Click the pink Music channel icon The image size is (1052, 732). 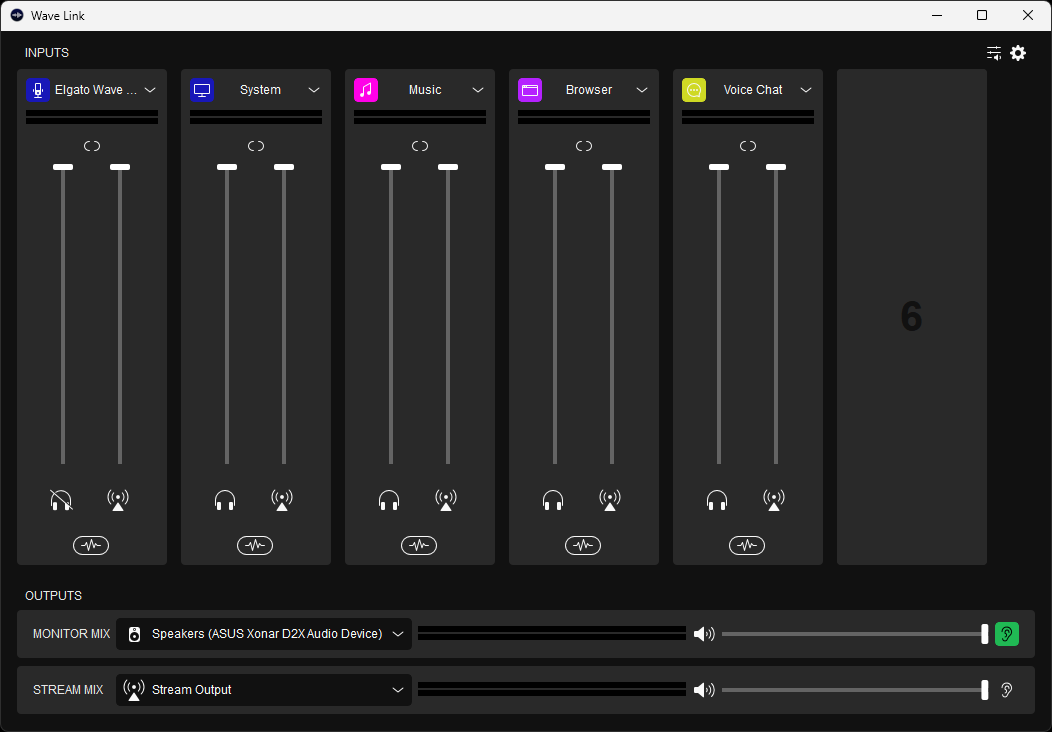click(x=366, y=90)
